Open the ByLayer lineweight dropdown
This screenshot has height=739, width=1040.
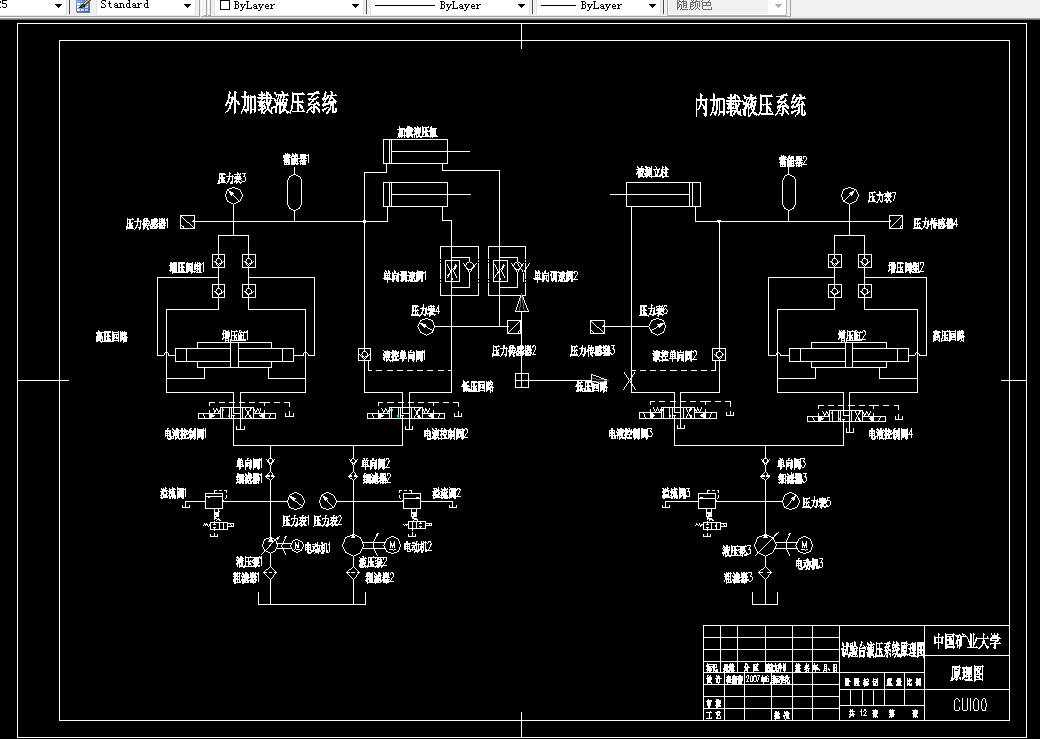pos(653,7)
